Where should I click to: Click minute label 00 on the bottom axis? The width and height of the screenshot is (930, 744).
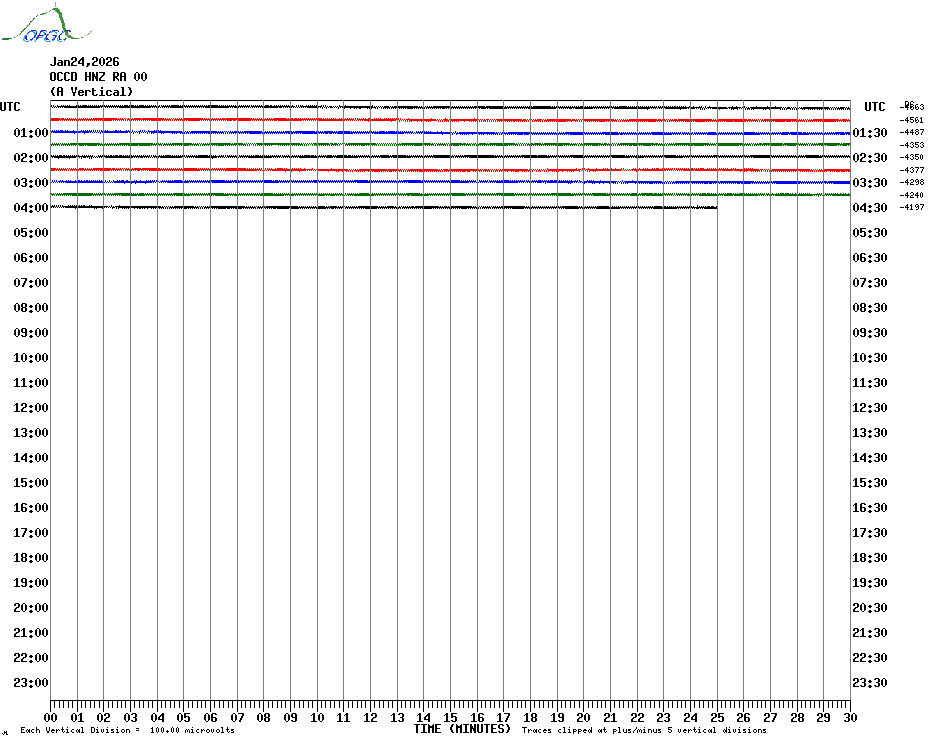pyautogui.click(x=50, y=717)
